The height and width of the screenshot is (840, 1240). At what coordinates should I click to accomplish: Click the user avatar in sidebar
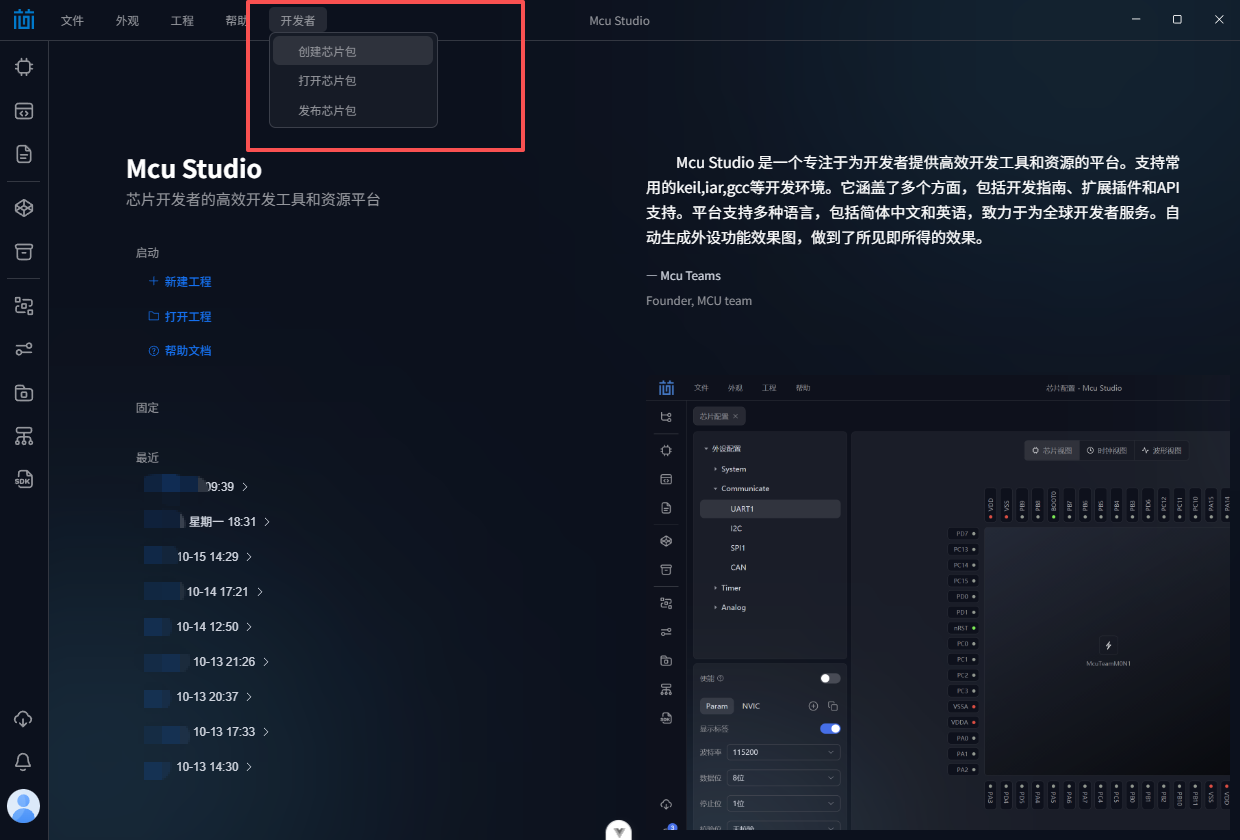tap(24, 806)
